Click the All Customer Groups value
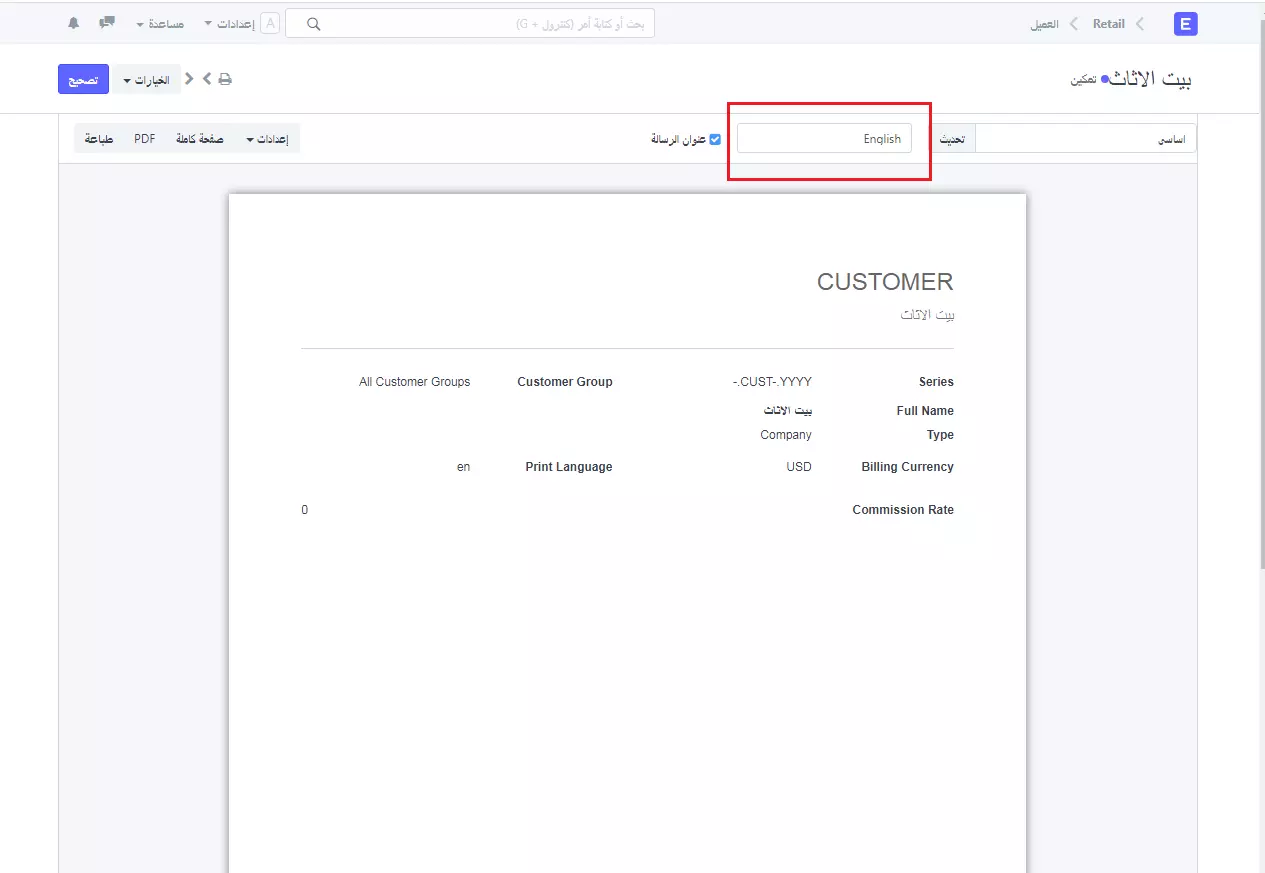The height and width of the screenshot is (873, 1265). [x=415, y=382]
